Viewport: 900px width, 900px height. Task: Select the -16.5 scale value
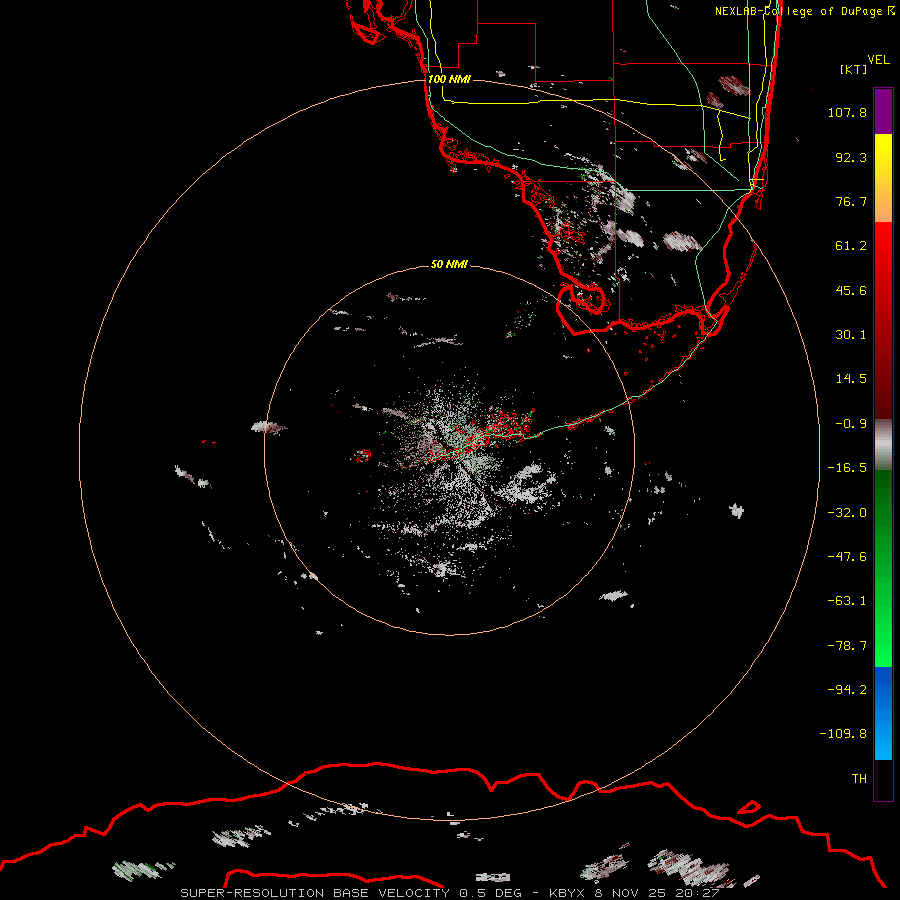point(847,468)
